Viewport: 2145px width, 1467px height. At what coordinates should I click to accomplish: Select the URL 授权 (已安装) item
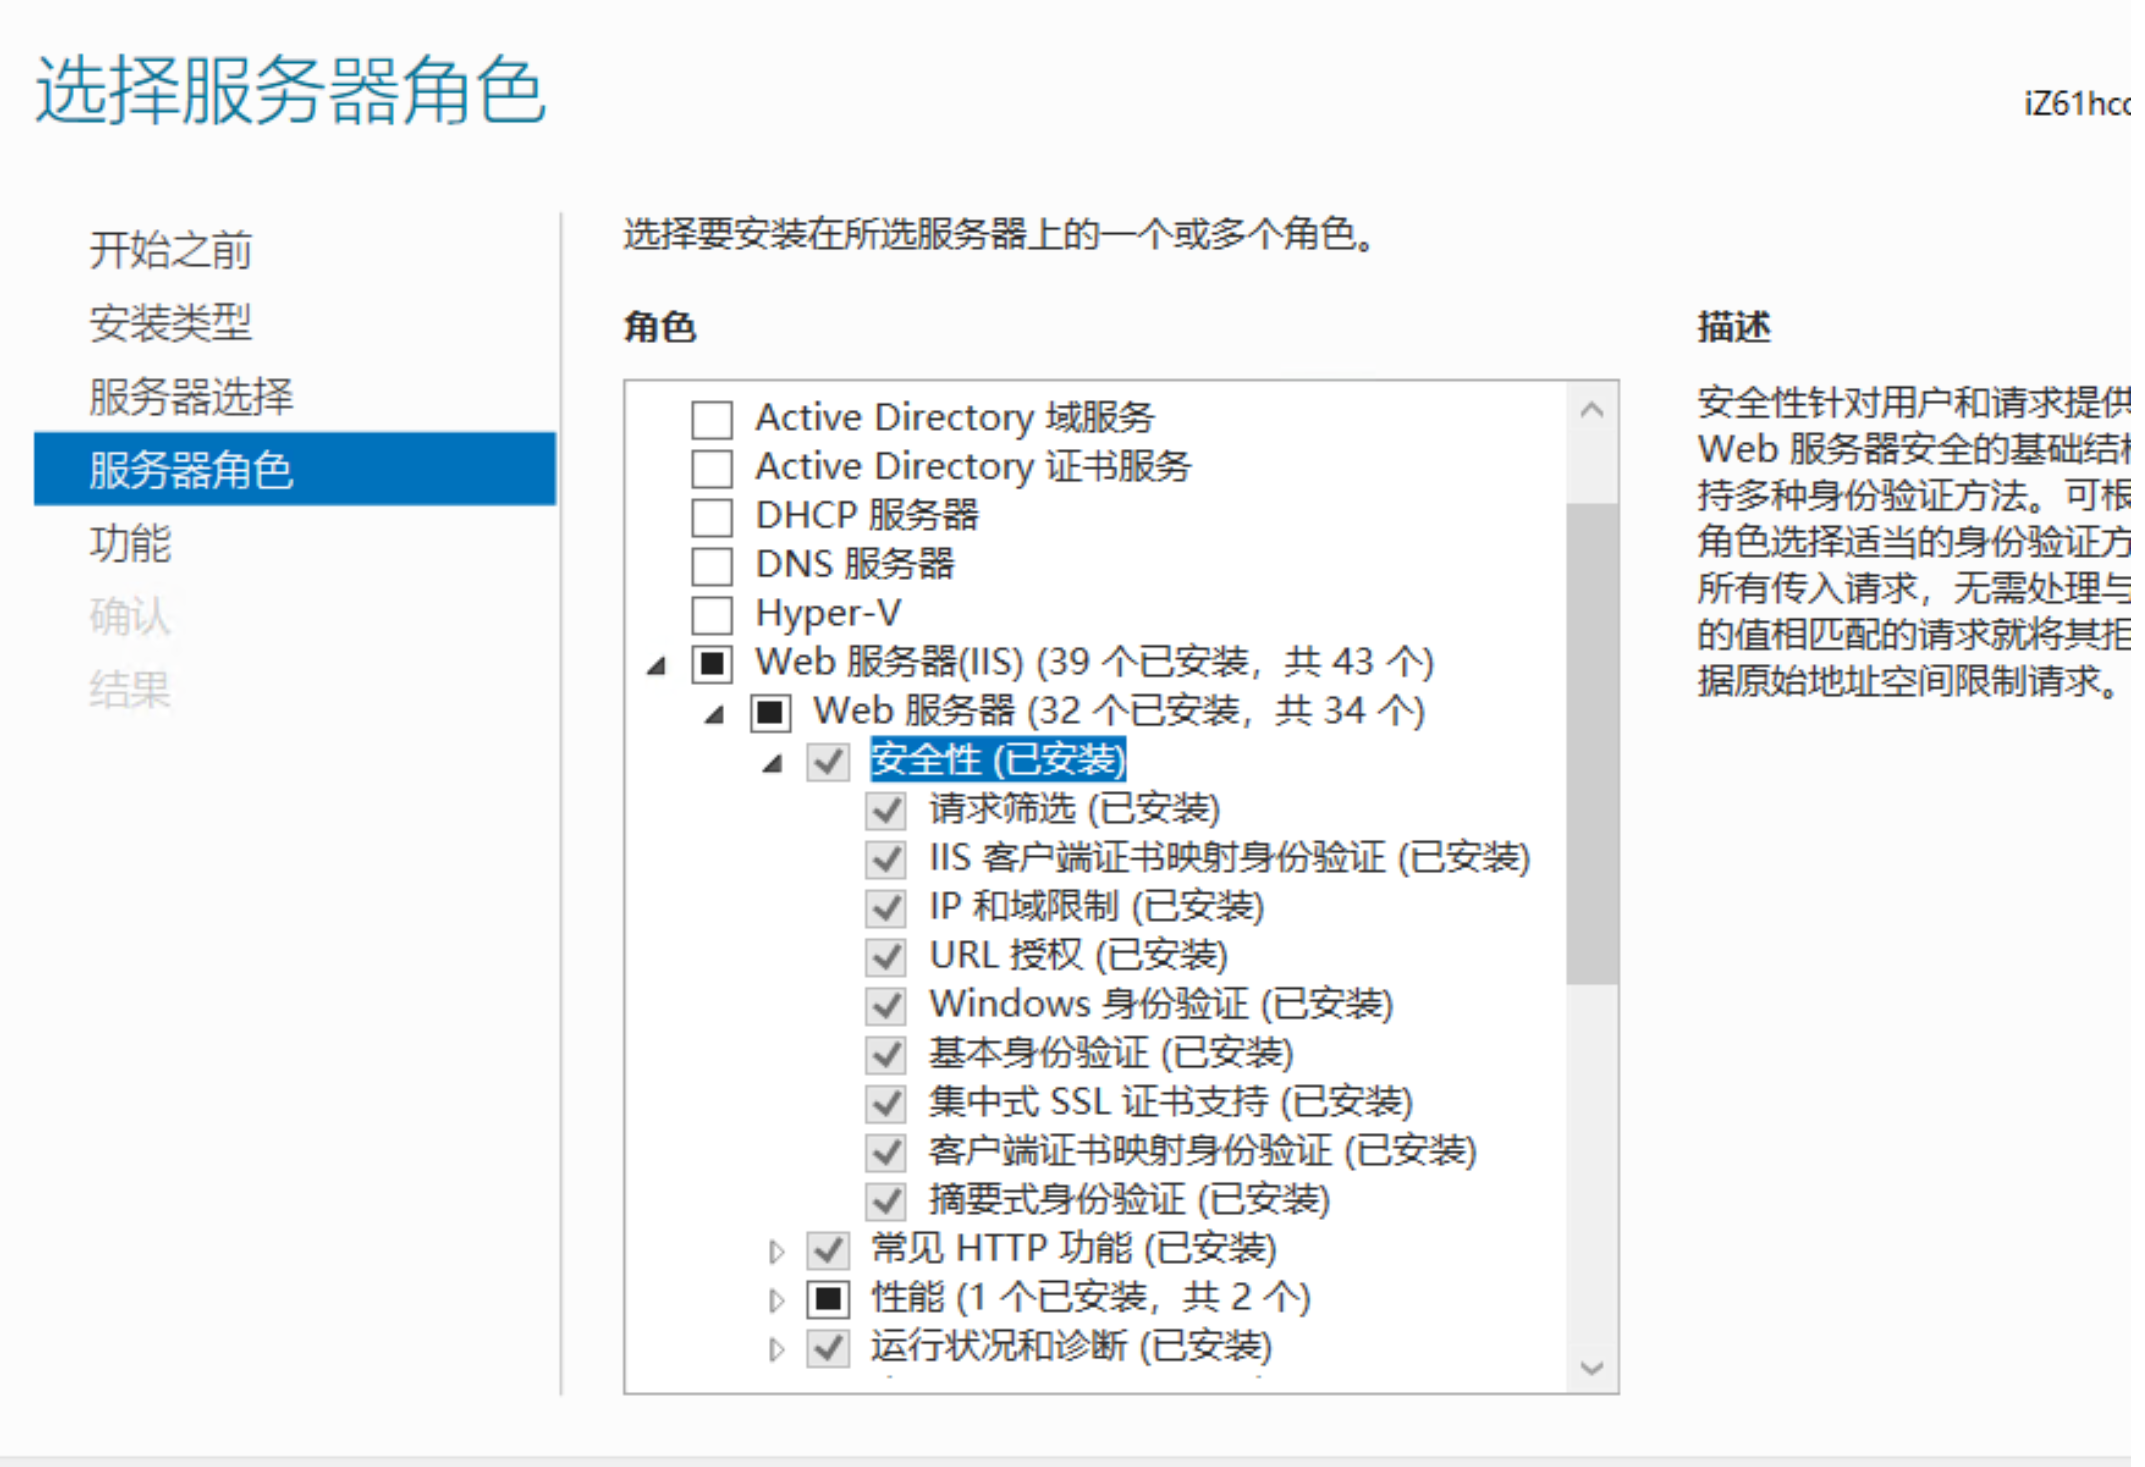(x=1077, y=955)
